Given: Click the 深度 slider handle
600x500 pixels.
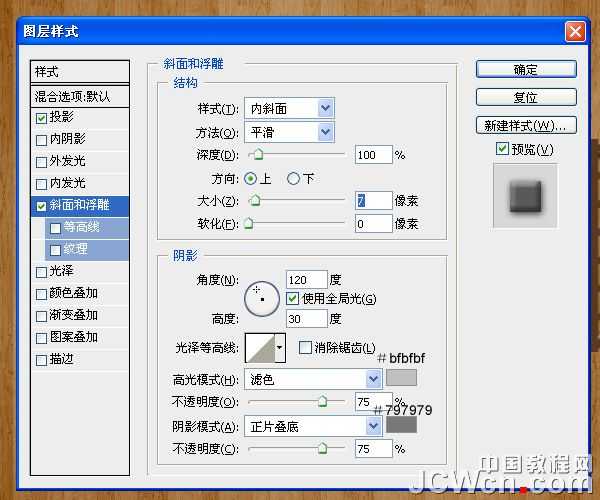Looking at the screenshot, I should 258,155.
